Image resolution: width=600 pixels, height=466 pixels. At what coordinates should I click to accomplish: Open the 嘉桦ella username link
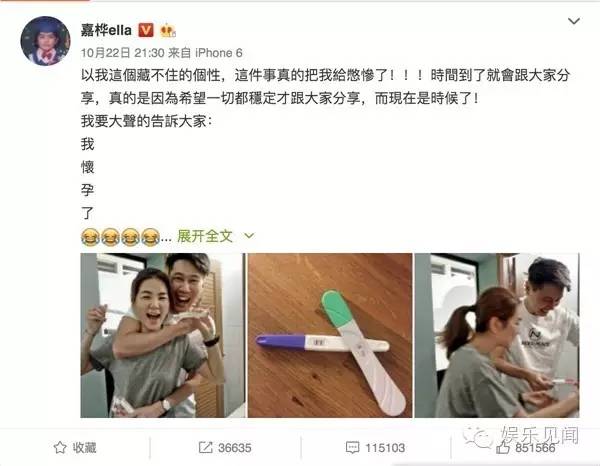click(x=106, y=30)
